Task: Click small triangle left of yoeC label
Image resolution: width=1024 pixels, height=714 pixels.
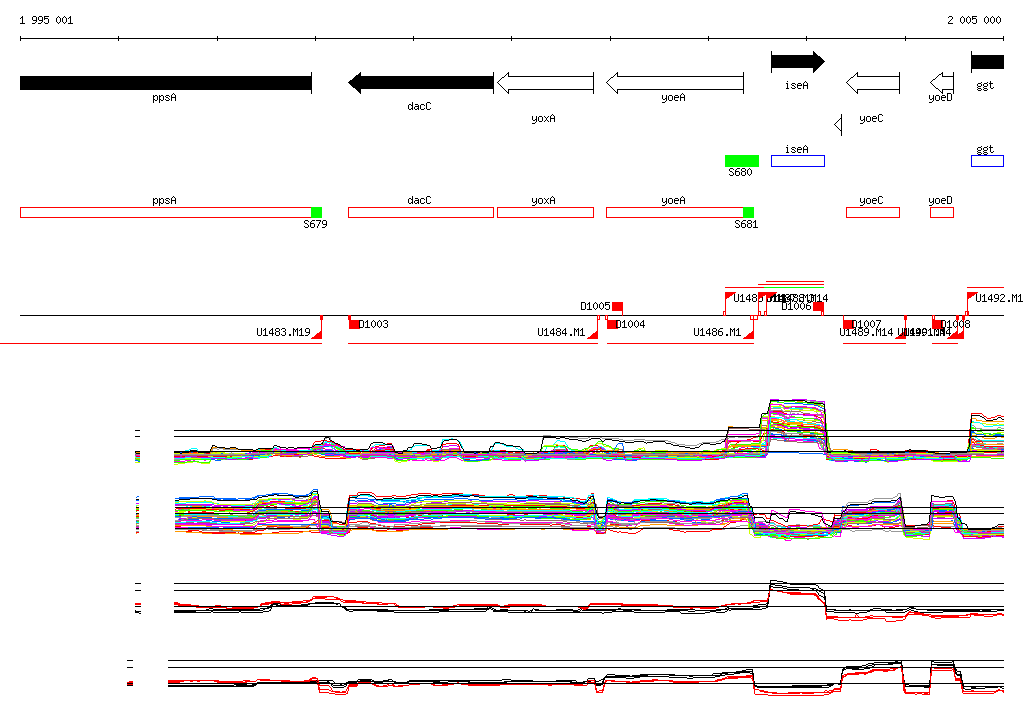Action: tap(839, 124)
